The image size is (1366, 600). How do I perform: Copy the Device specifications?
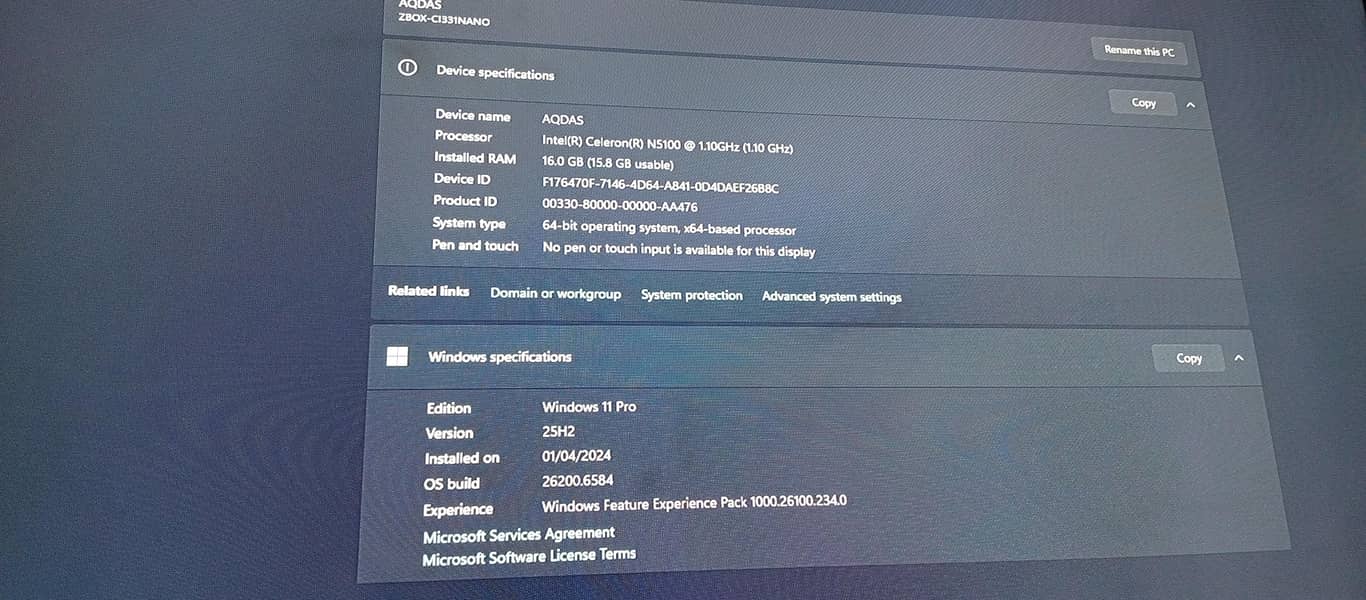1143,103
